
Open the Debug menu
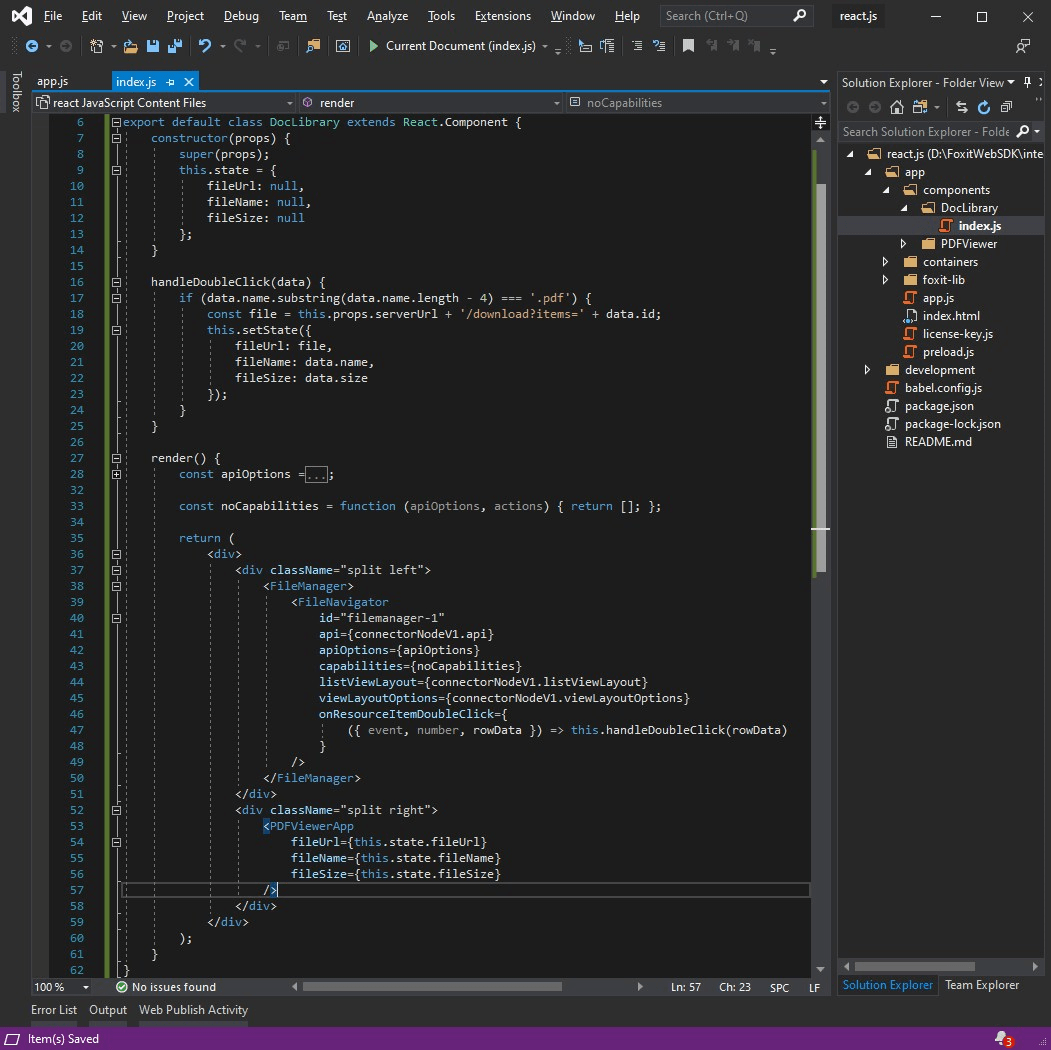pyautogui.click(x=241, y=16)
